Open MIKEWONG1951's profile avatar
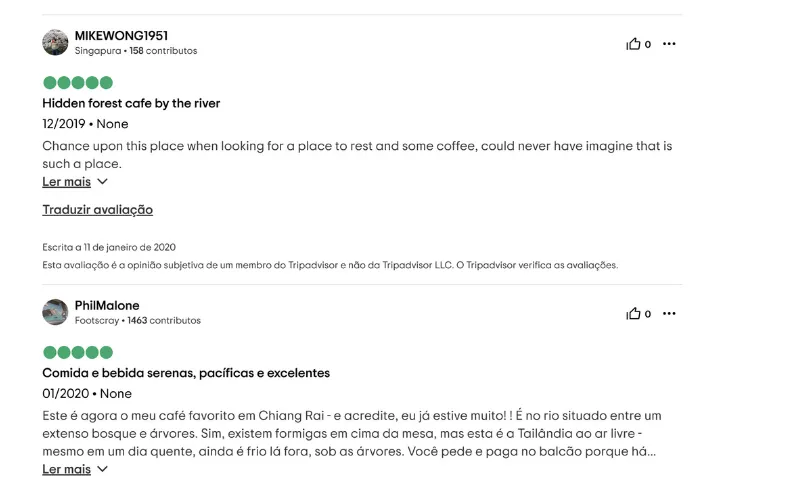Viewport: 800px width, 500px height. point(55,42)
